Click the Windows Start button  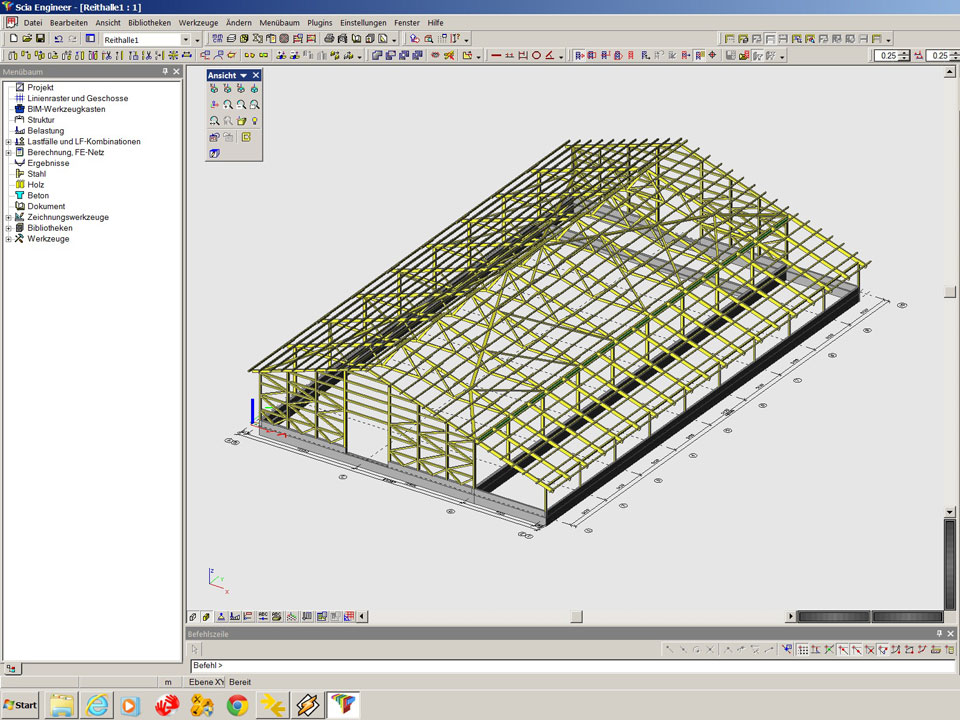pyautogui.click(x=21, y=705)
